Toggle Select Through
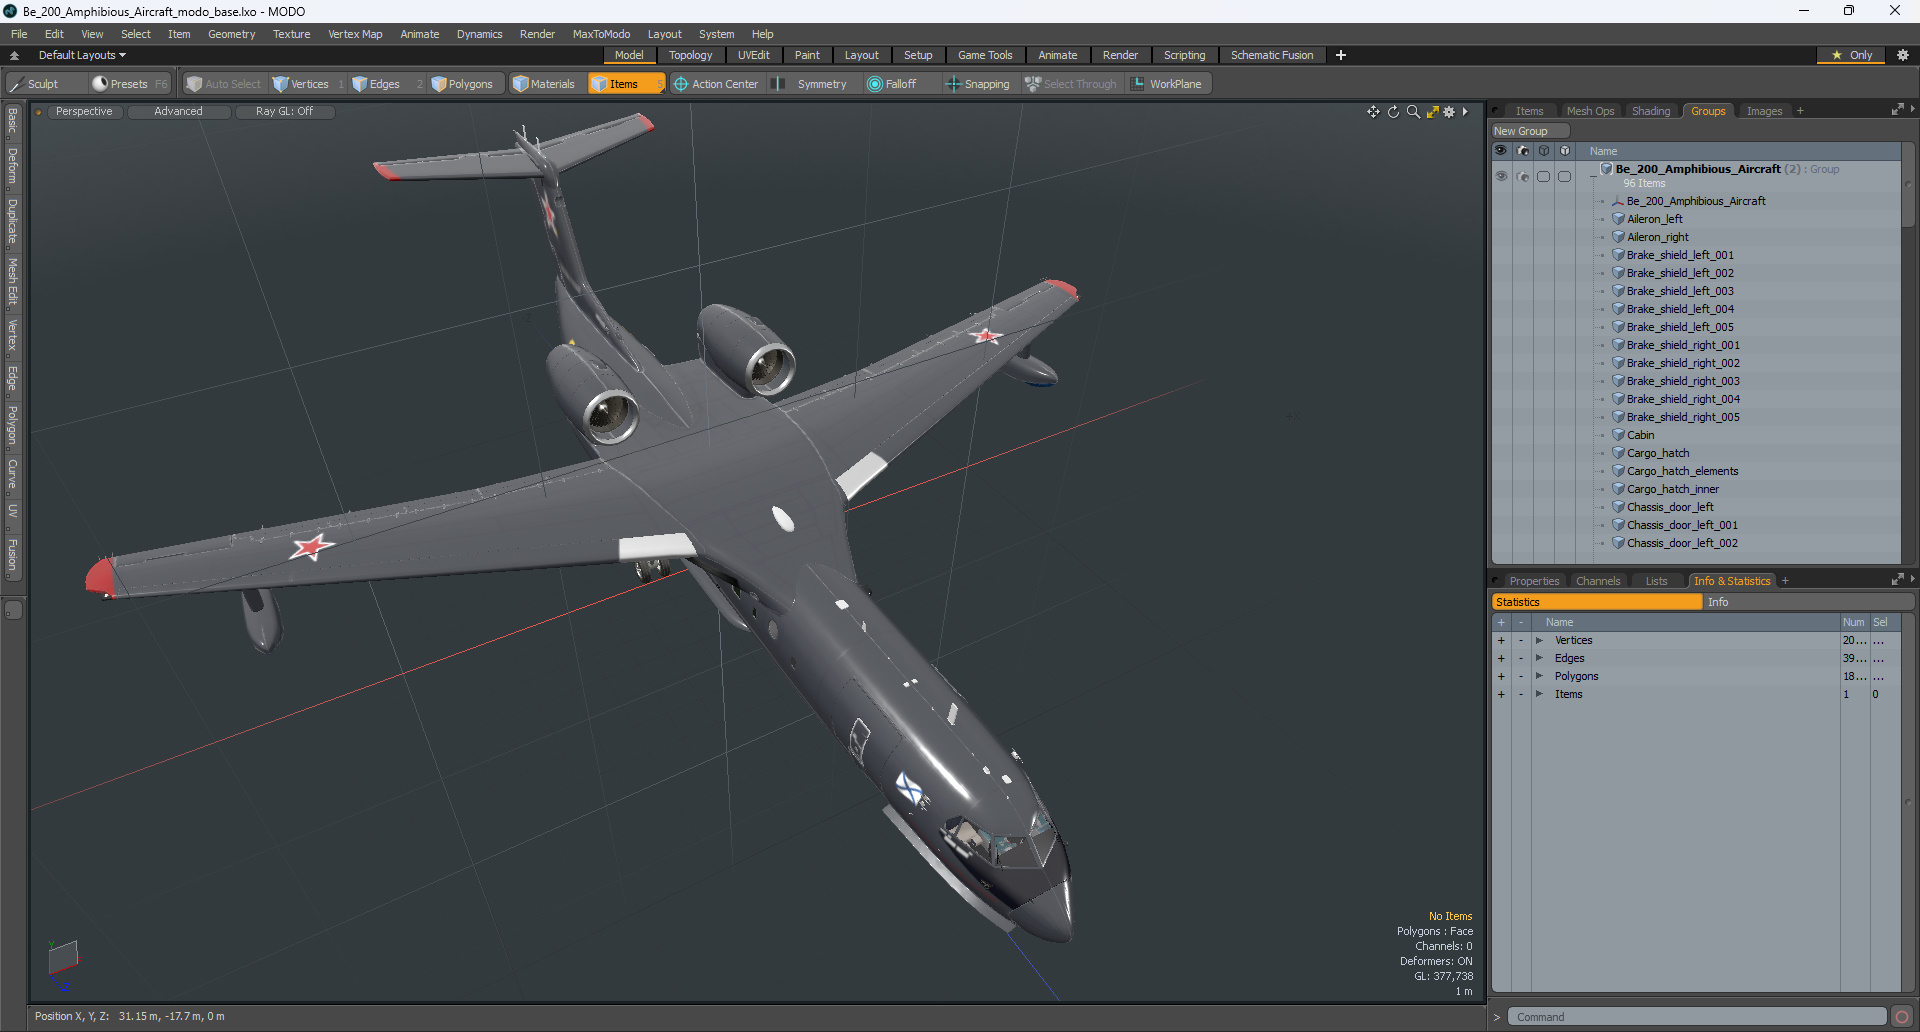Viewport: 1920px width, 1032px height. coord(1071,84)
